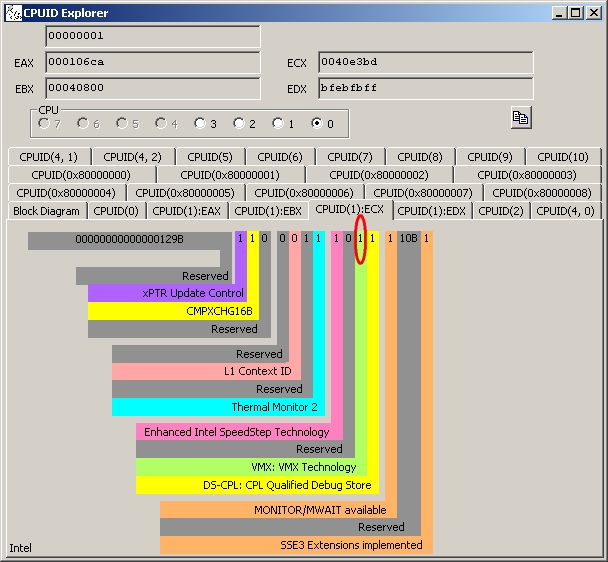Close the CPUID Explorer window
This screenshot has height=562, width=608.
point(594,13)
